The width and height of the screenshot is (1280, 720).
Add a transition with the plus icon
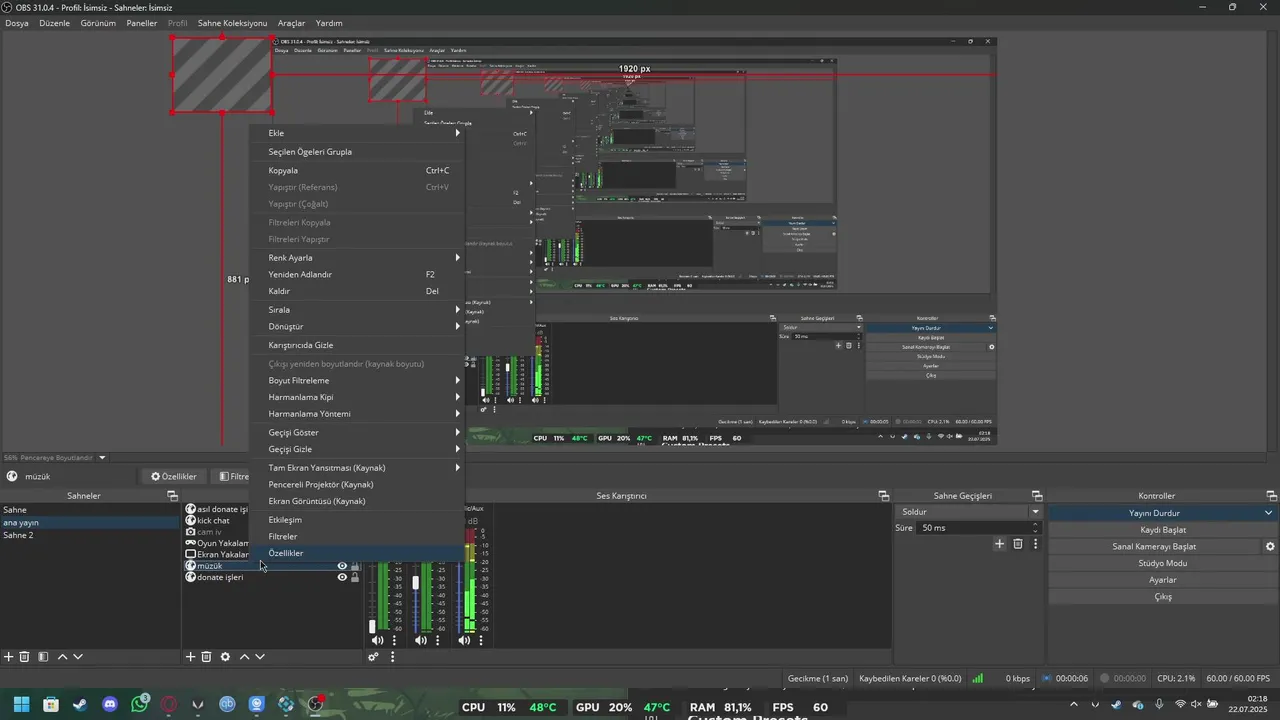[x=999, y=544]
